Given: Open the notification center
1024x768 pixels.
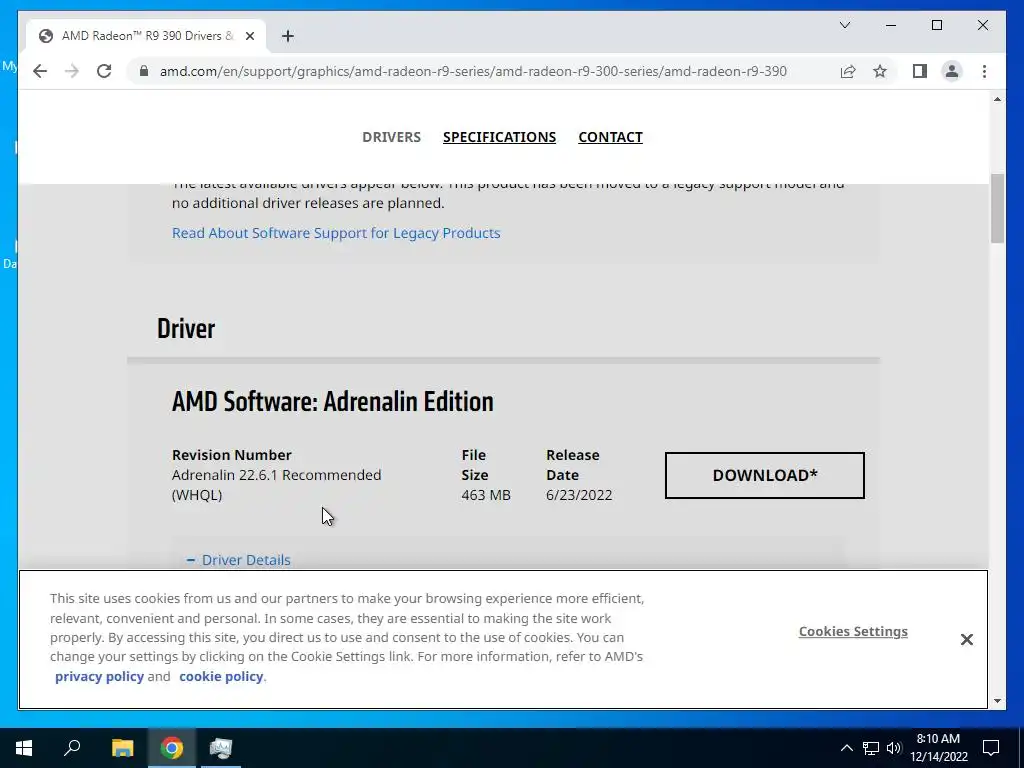Looking at the screenshot, I should pos(991,748).
